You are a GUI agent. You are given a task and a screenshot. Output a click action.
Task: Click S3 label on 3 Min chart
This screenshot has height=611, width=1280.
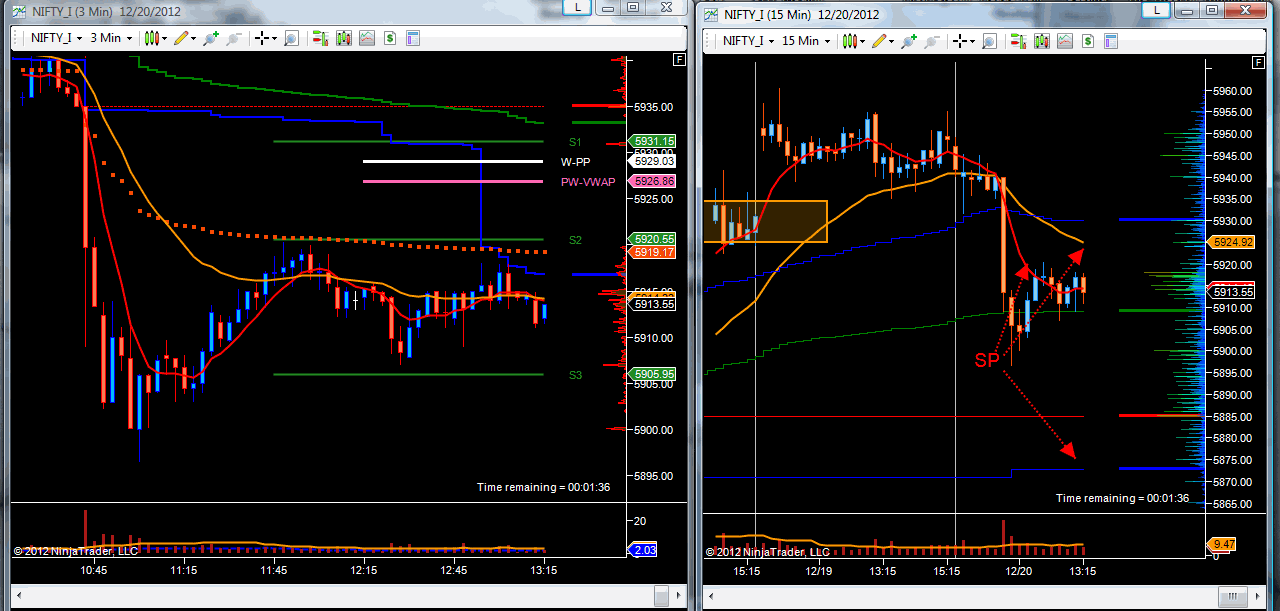pyautogui.click(x=575, y=375)
